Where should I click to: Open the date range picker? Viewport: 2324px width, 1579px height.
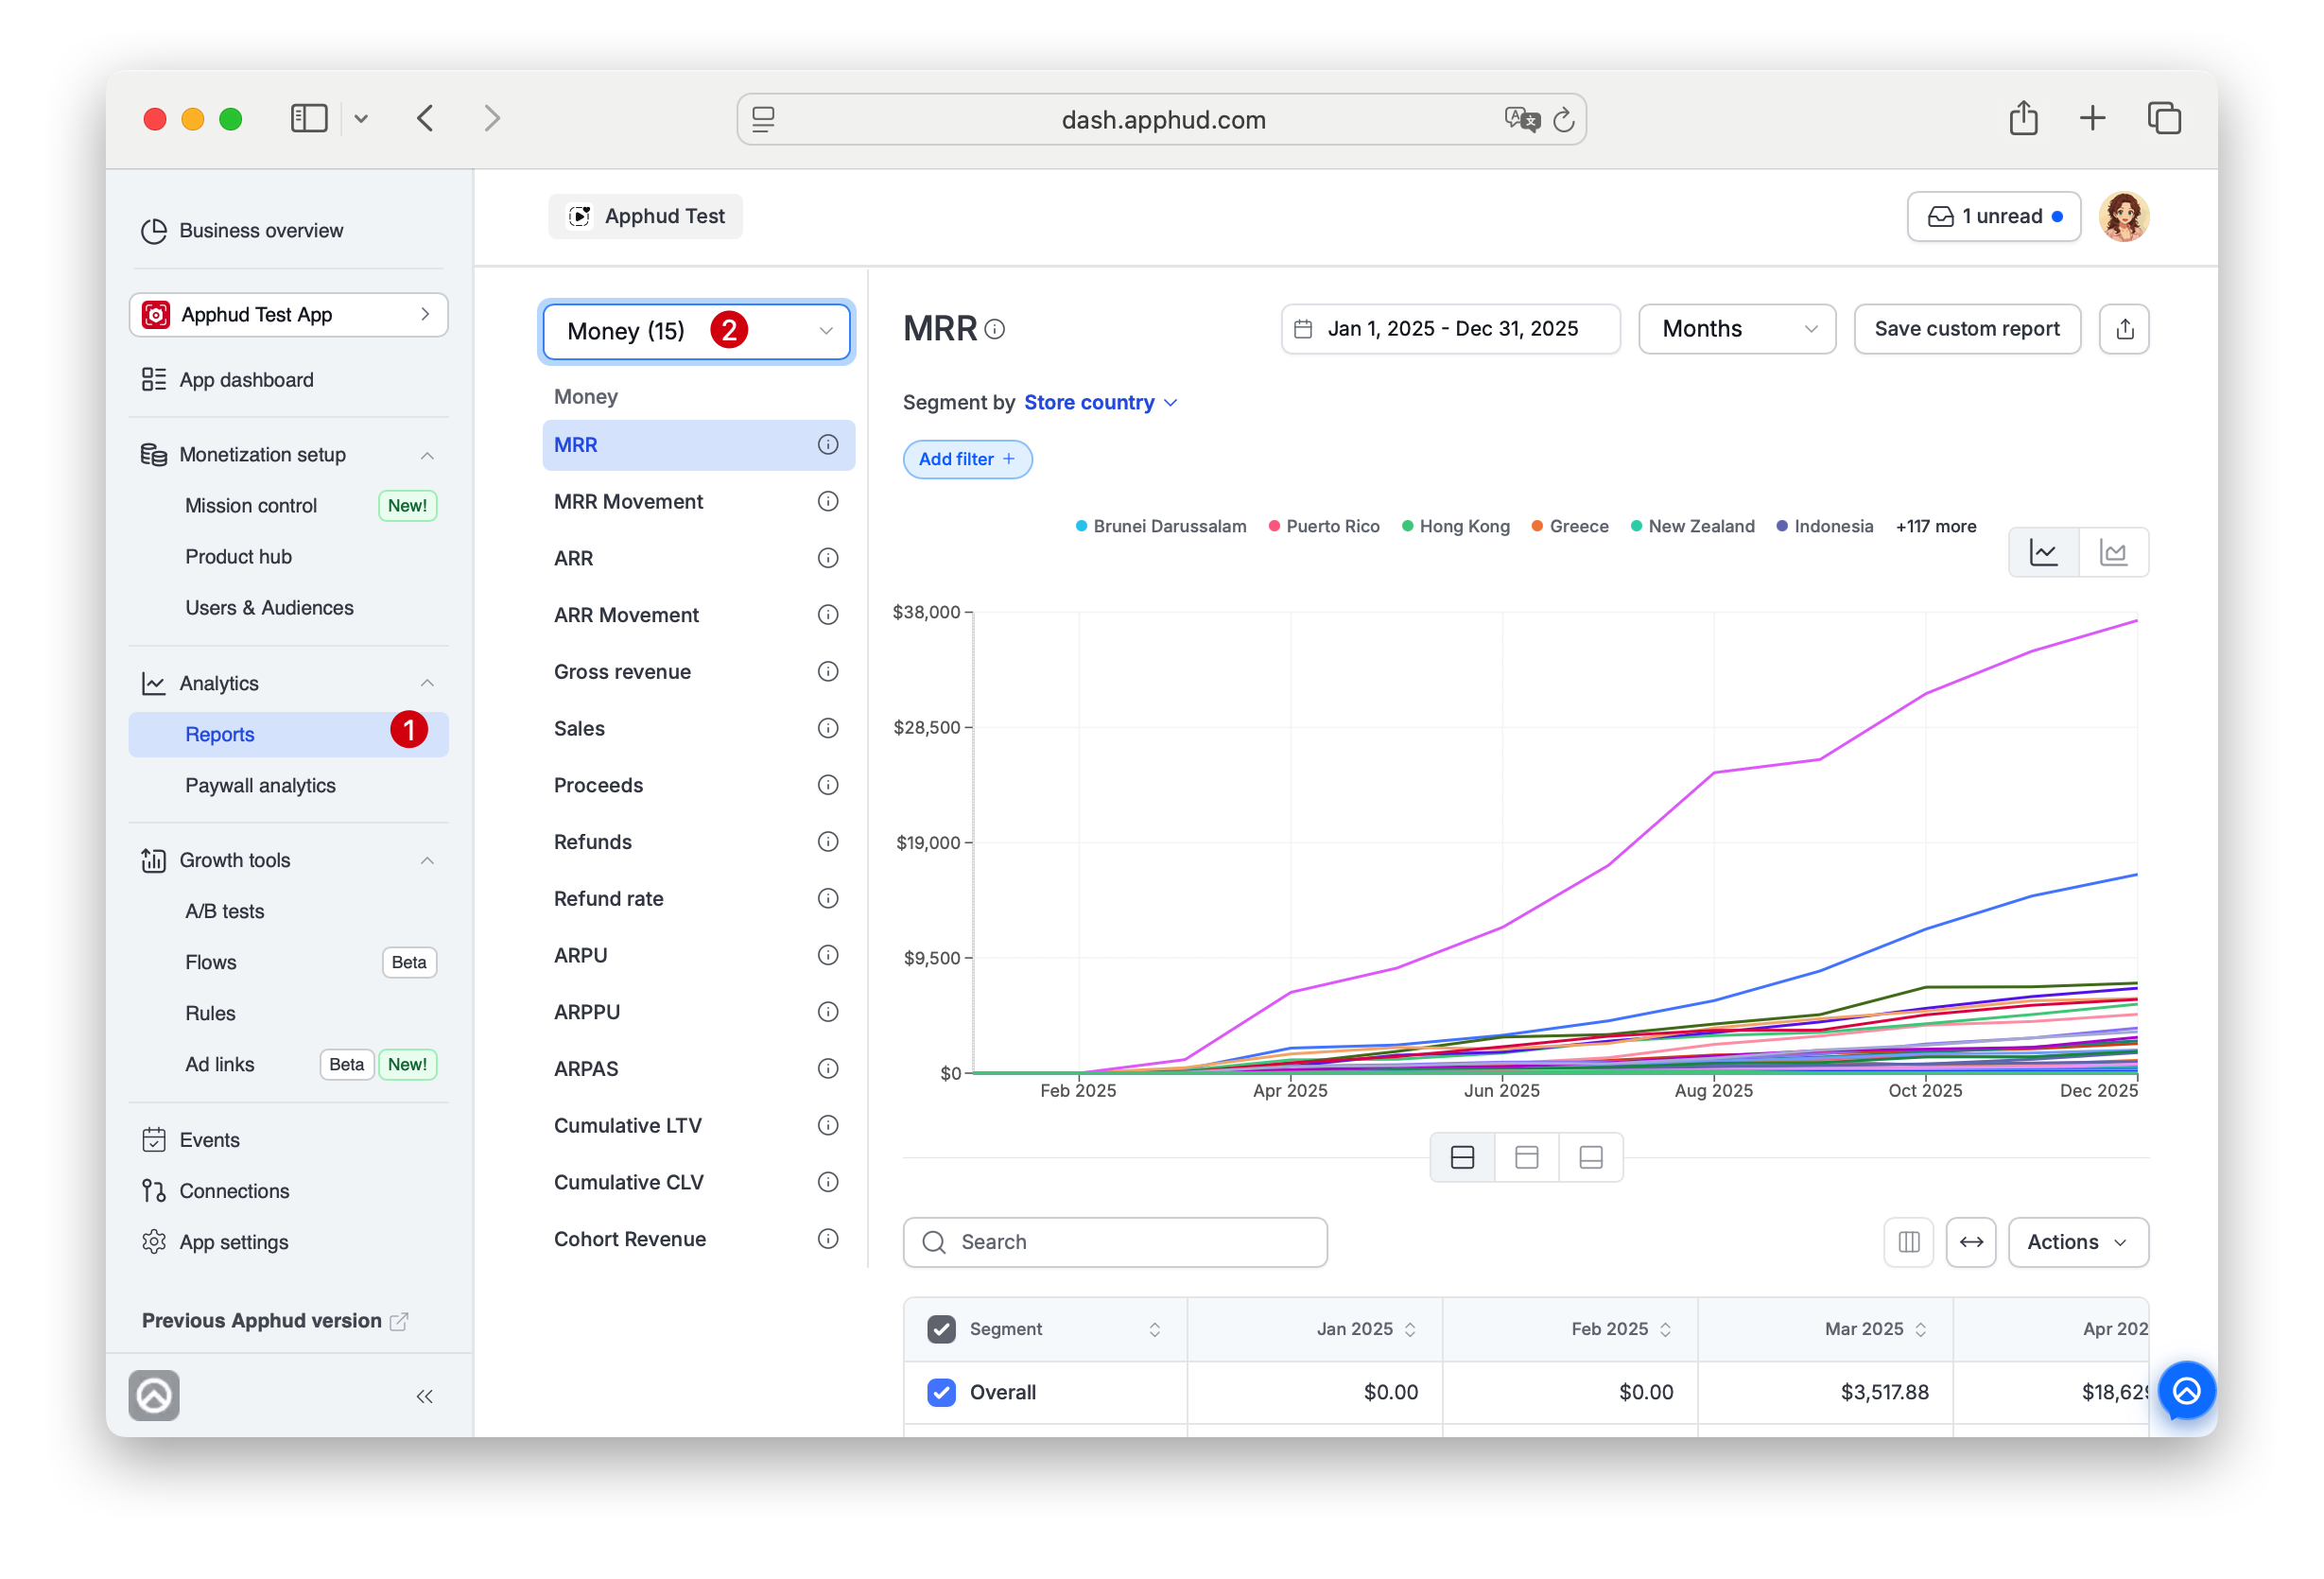click(1451, 329)
